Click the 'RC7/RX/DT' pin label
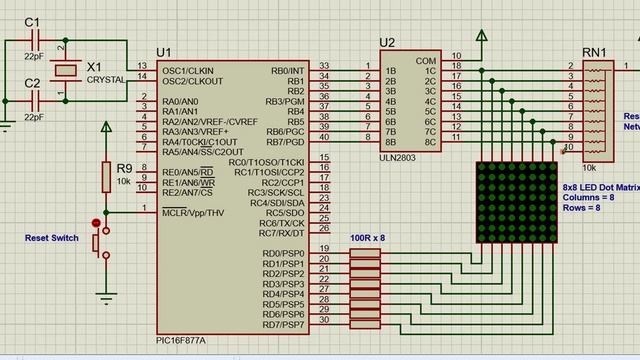The image size is (640, 360). click(x=282, y=233)
